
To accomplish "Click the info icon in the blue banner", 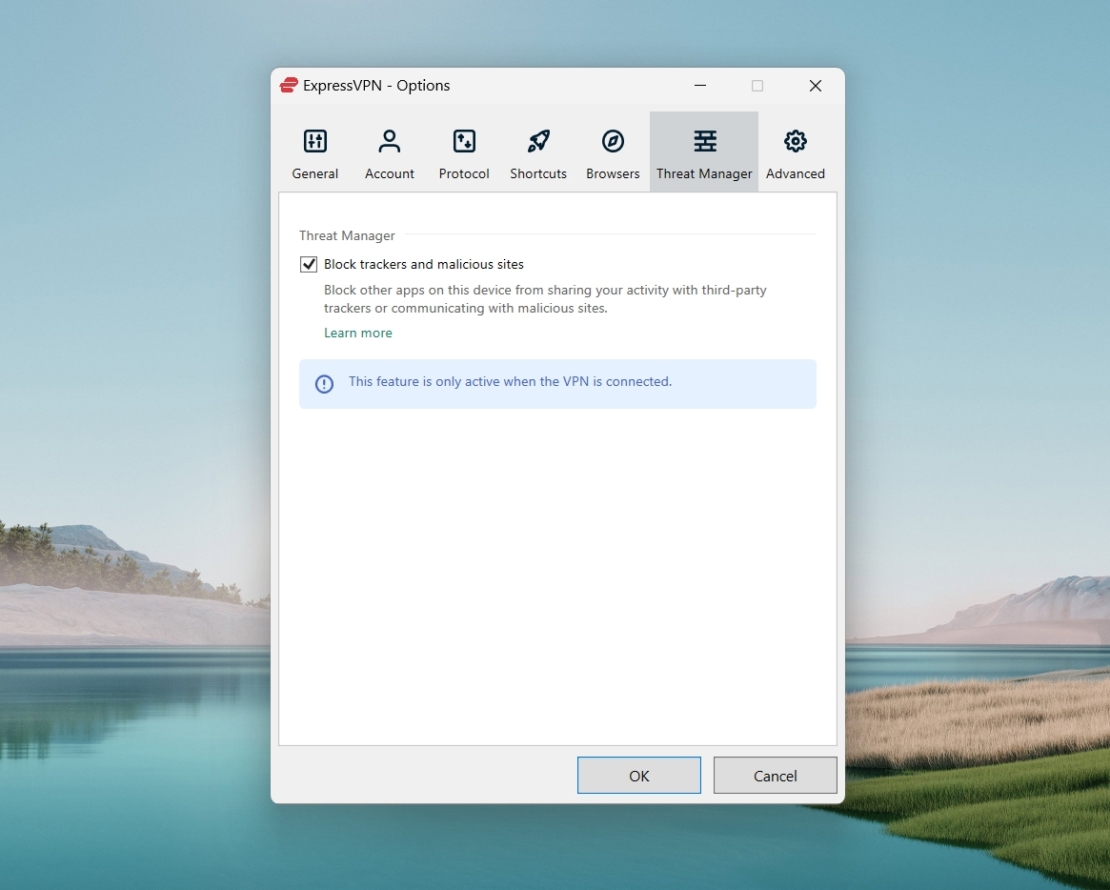I will pos(323,383).
